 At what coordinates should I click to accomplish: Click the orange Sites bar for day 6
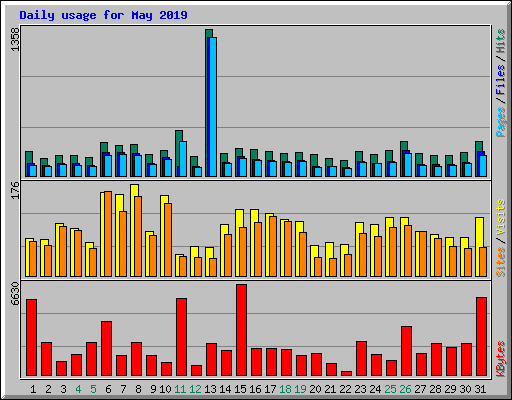(x=108, y=234)
